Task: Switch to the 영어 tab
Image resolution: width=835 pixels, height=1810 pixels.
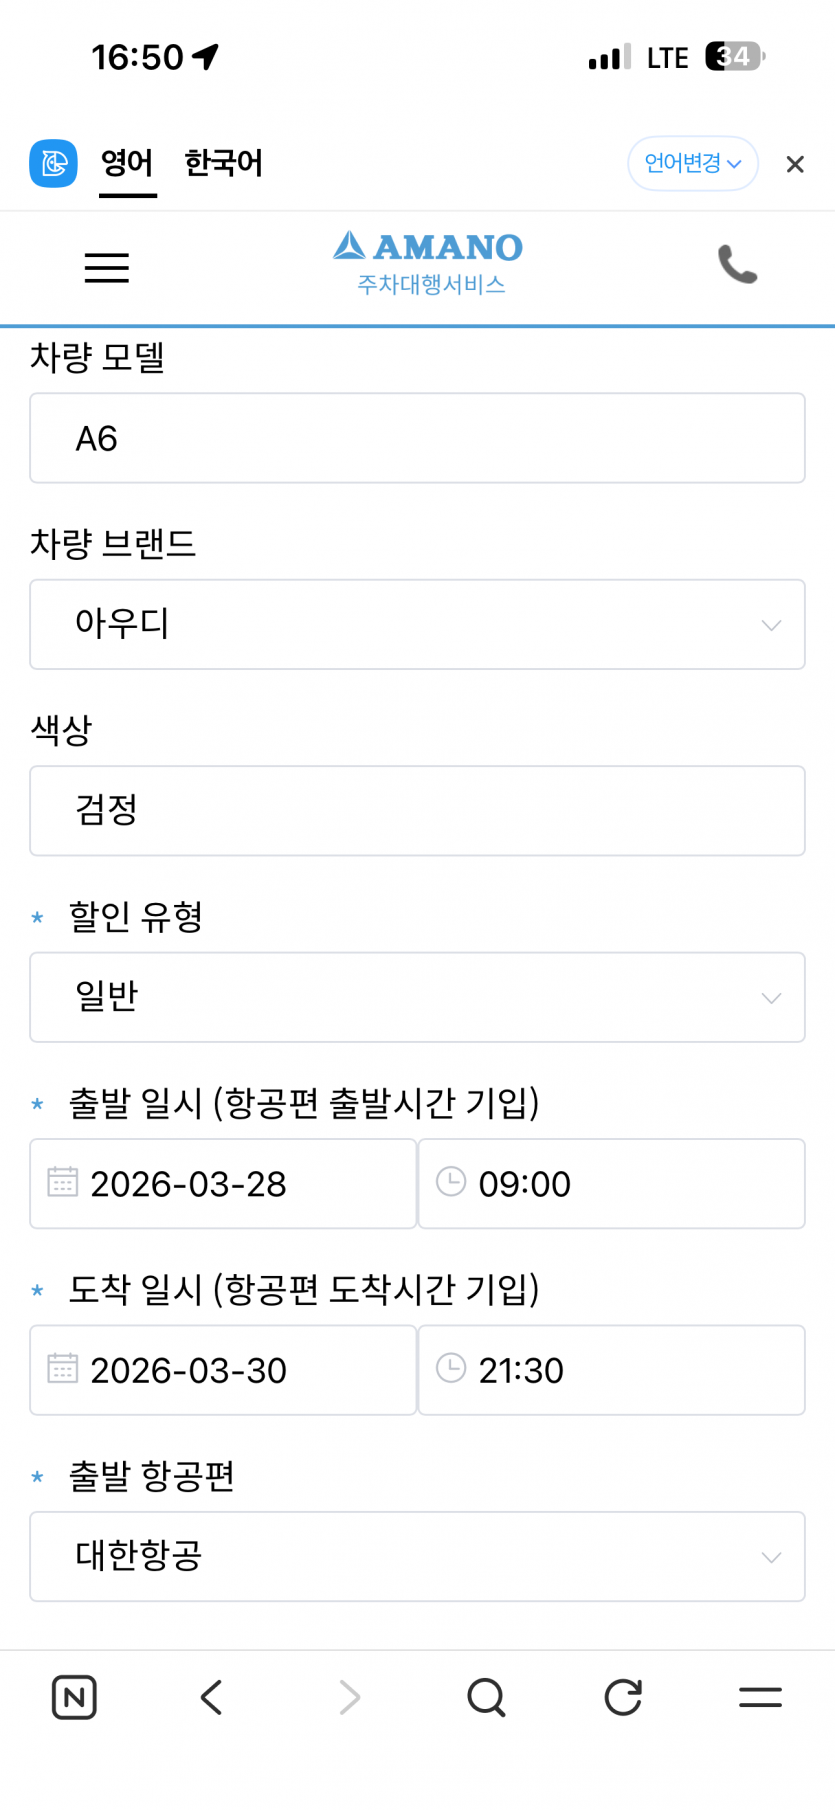Action: (127, 163)
